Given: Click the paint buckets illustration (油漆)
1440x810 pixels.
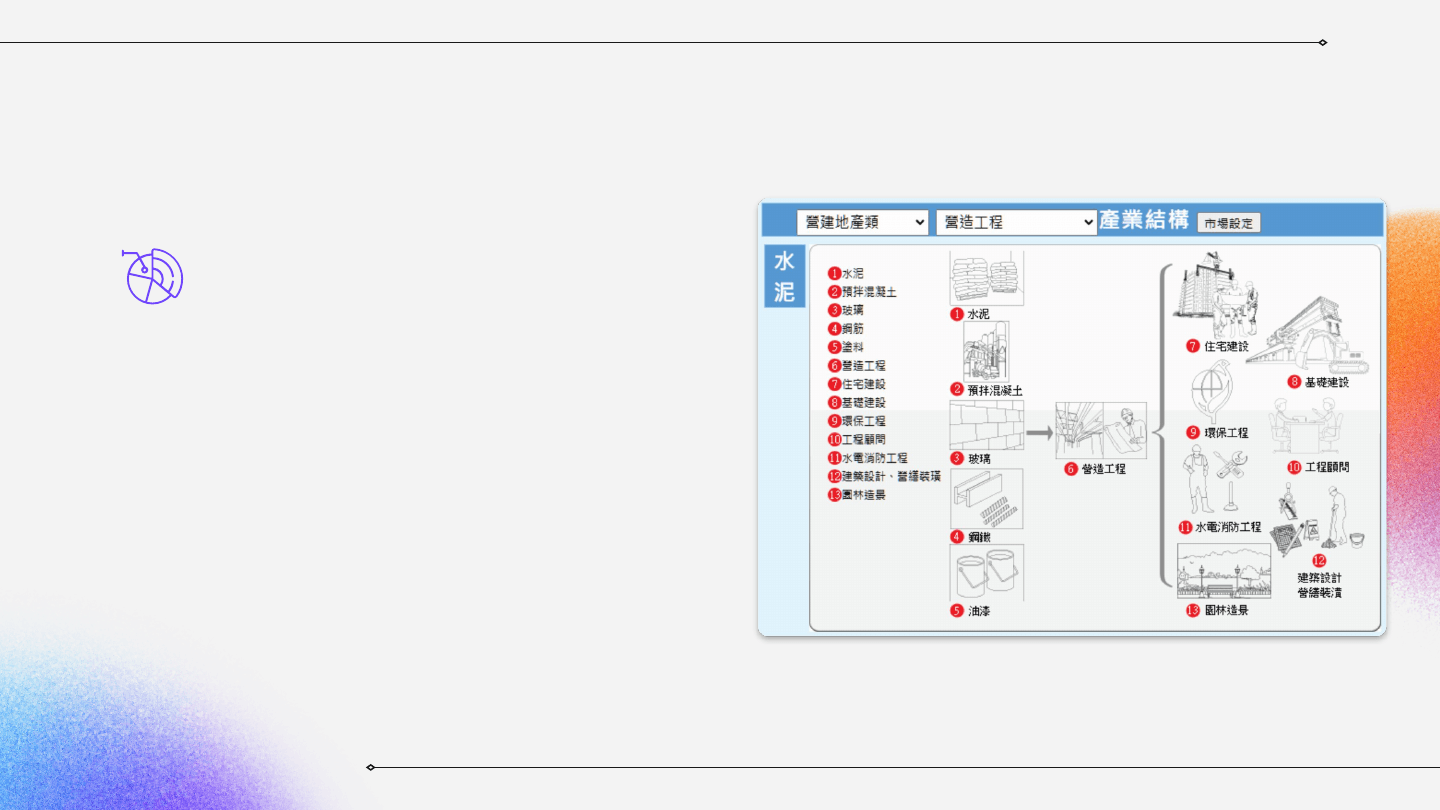Looking at the screenshot, I should (986, 572).
